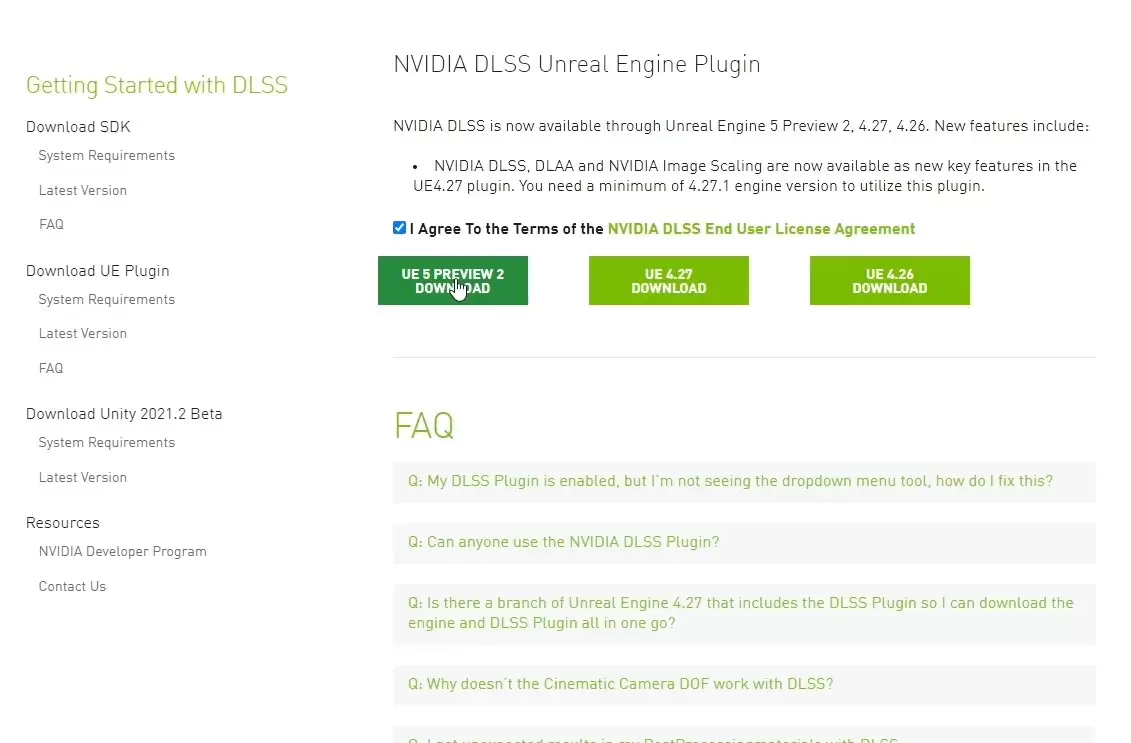Open System Requirements under Download UE Plugin

[106, 299]
